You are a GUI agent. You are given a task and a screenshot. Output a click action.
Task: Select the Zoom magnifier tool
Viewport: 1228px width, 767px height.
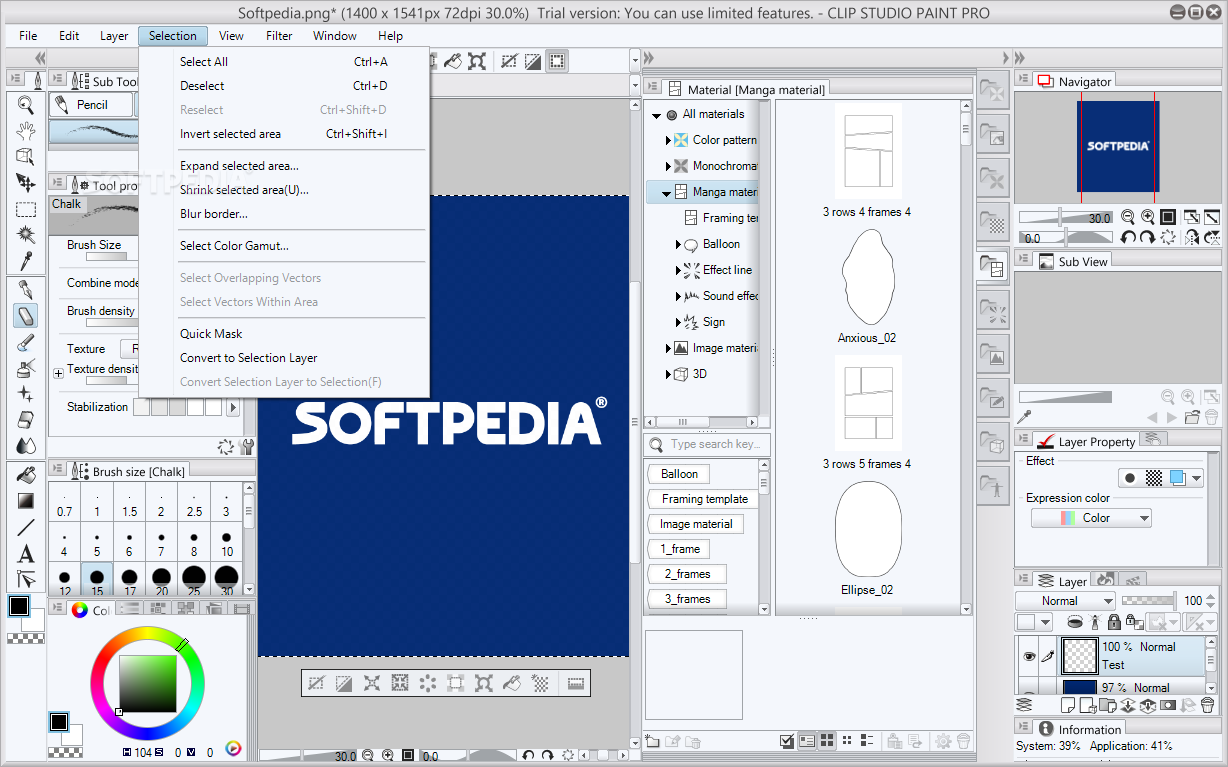click(26, 105)
